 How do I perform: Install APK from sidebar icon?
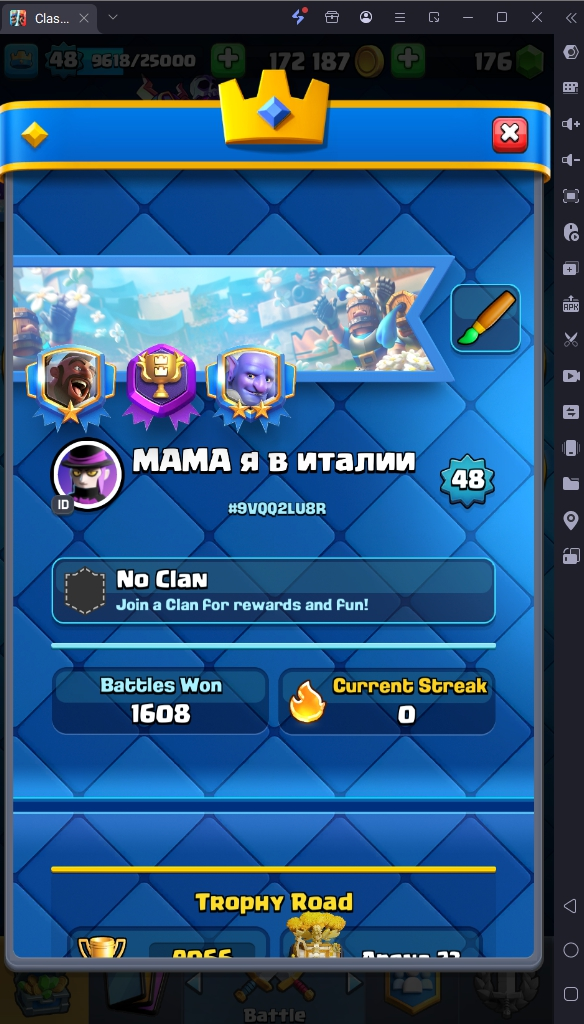pyautogui.click(x=570, y=304)
